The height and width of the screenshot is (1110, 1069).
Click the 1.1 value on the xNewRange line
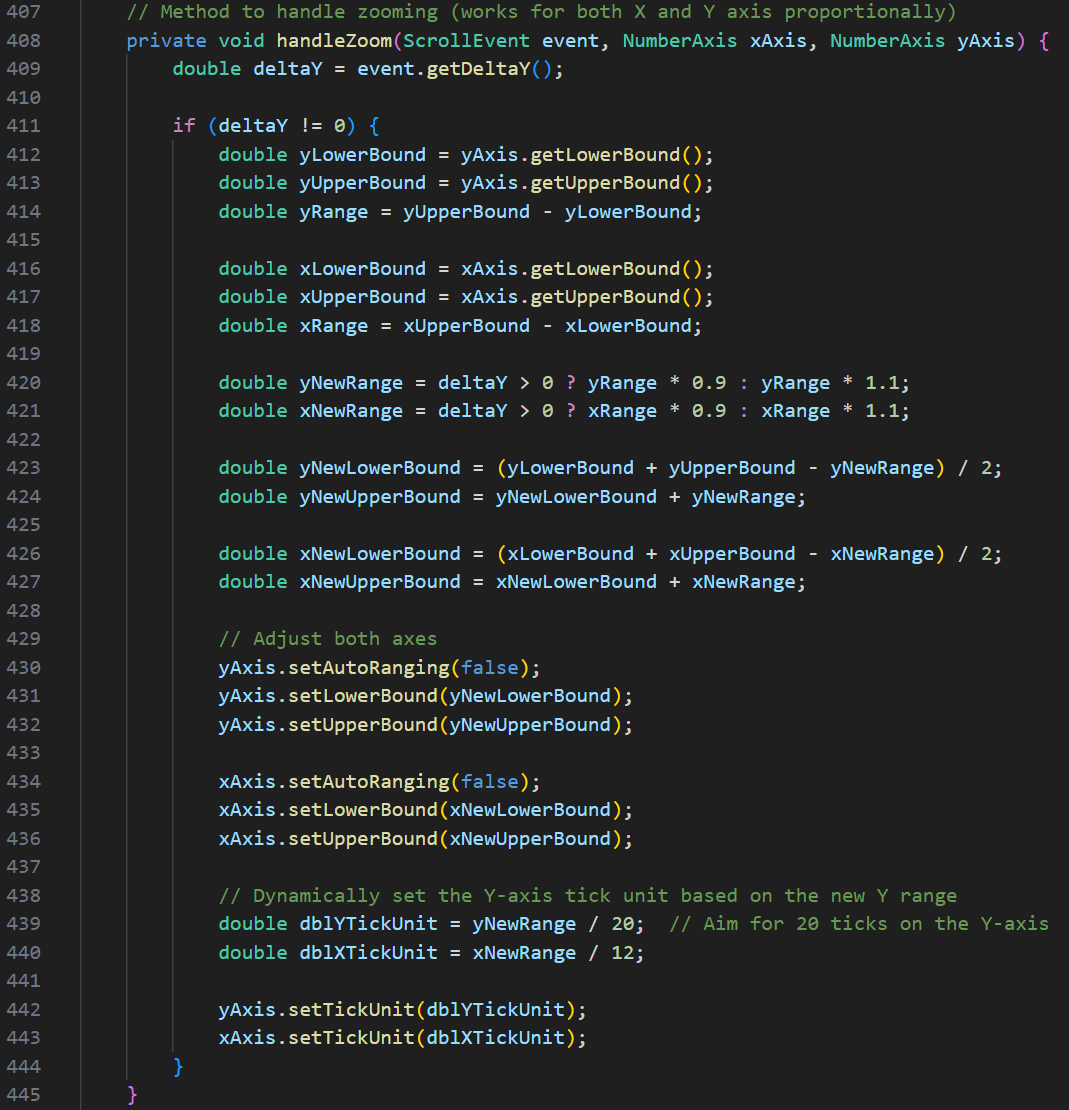click(x=881, y=411)
